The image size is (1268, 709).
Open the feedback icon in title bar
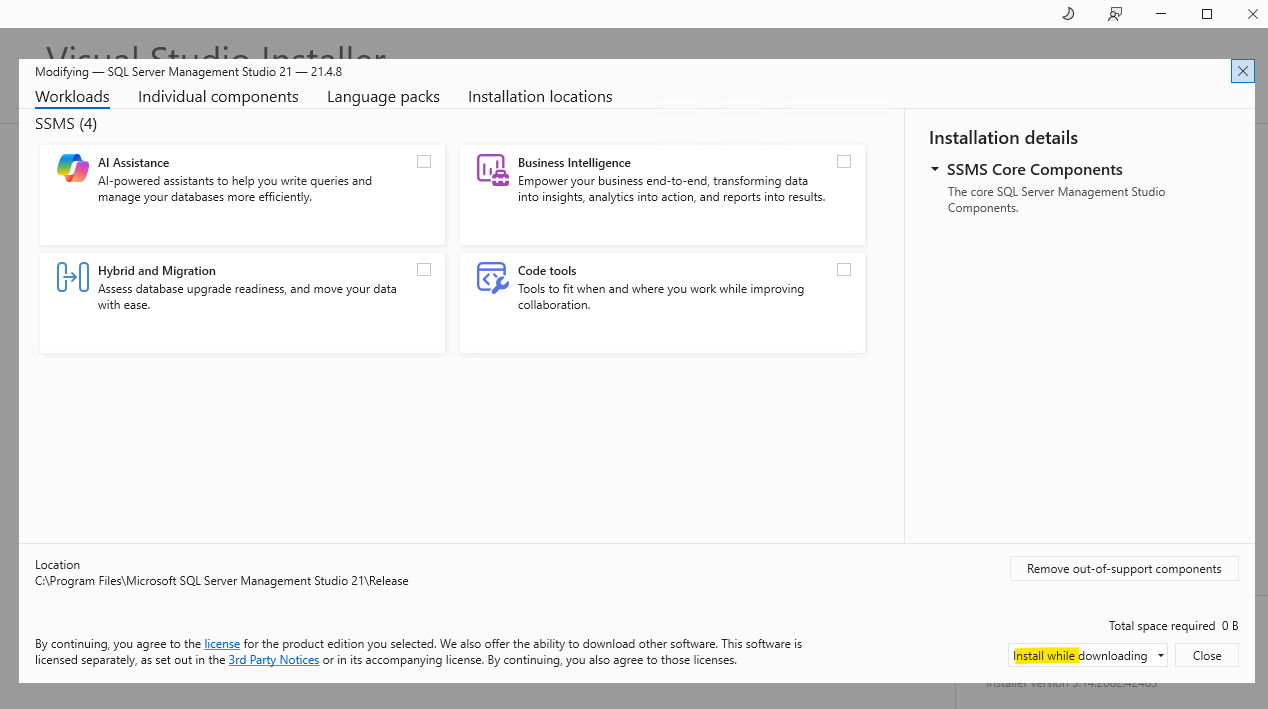[x=1114, y=14]
